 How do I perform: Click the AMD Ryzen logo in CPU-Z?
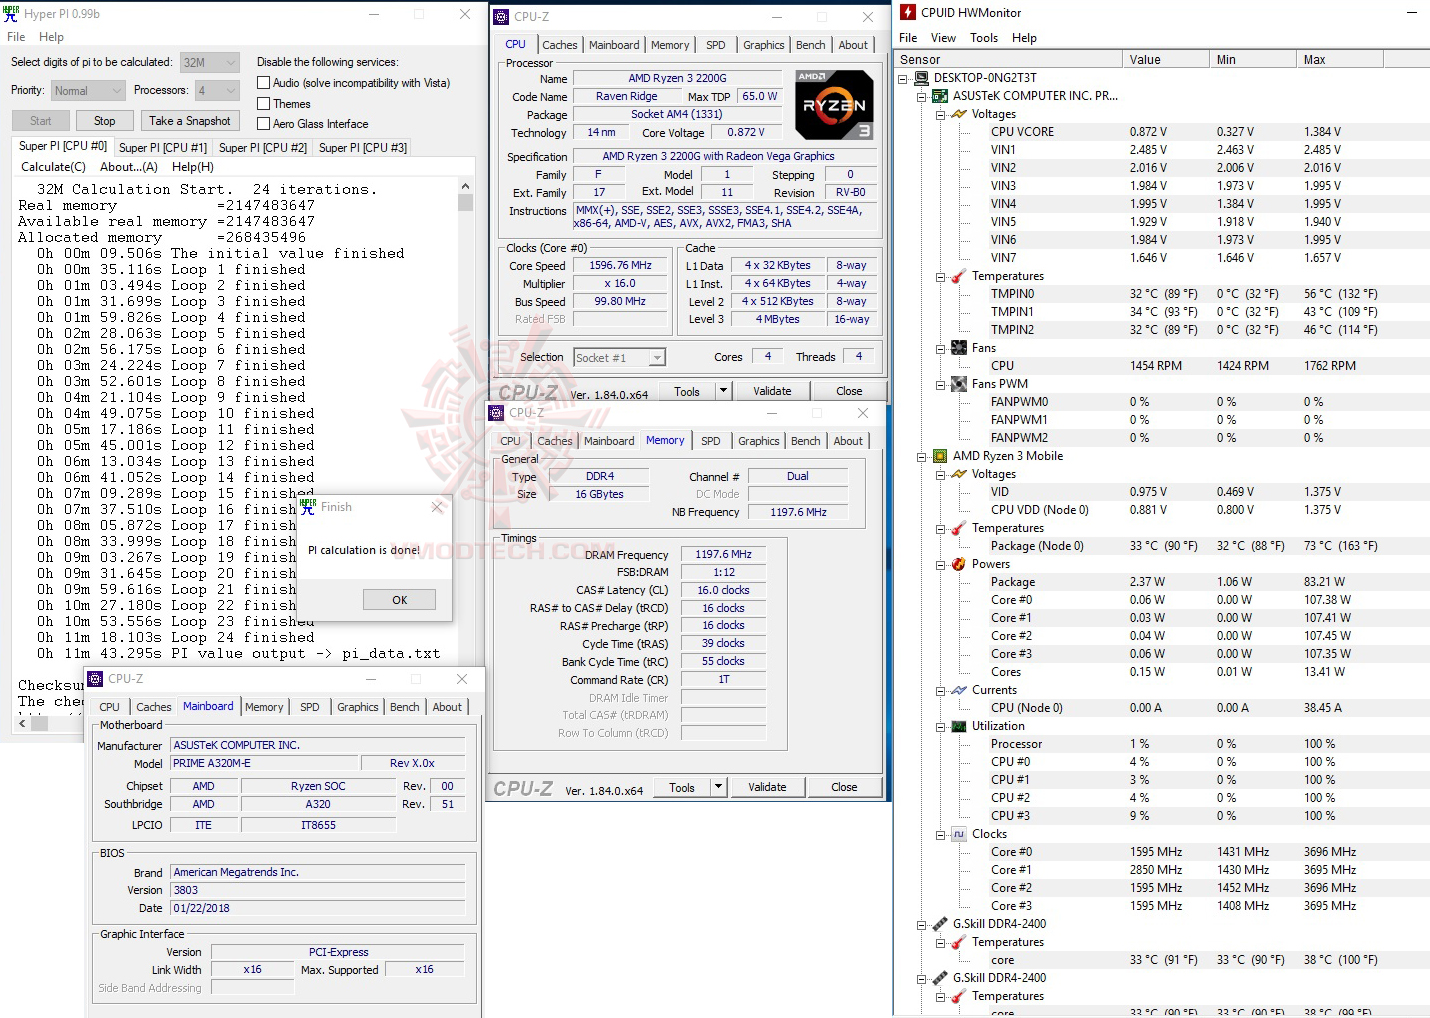point(834,105)
